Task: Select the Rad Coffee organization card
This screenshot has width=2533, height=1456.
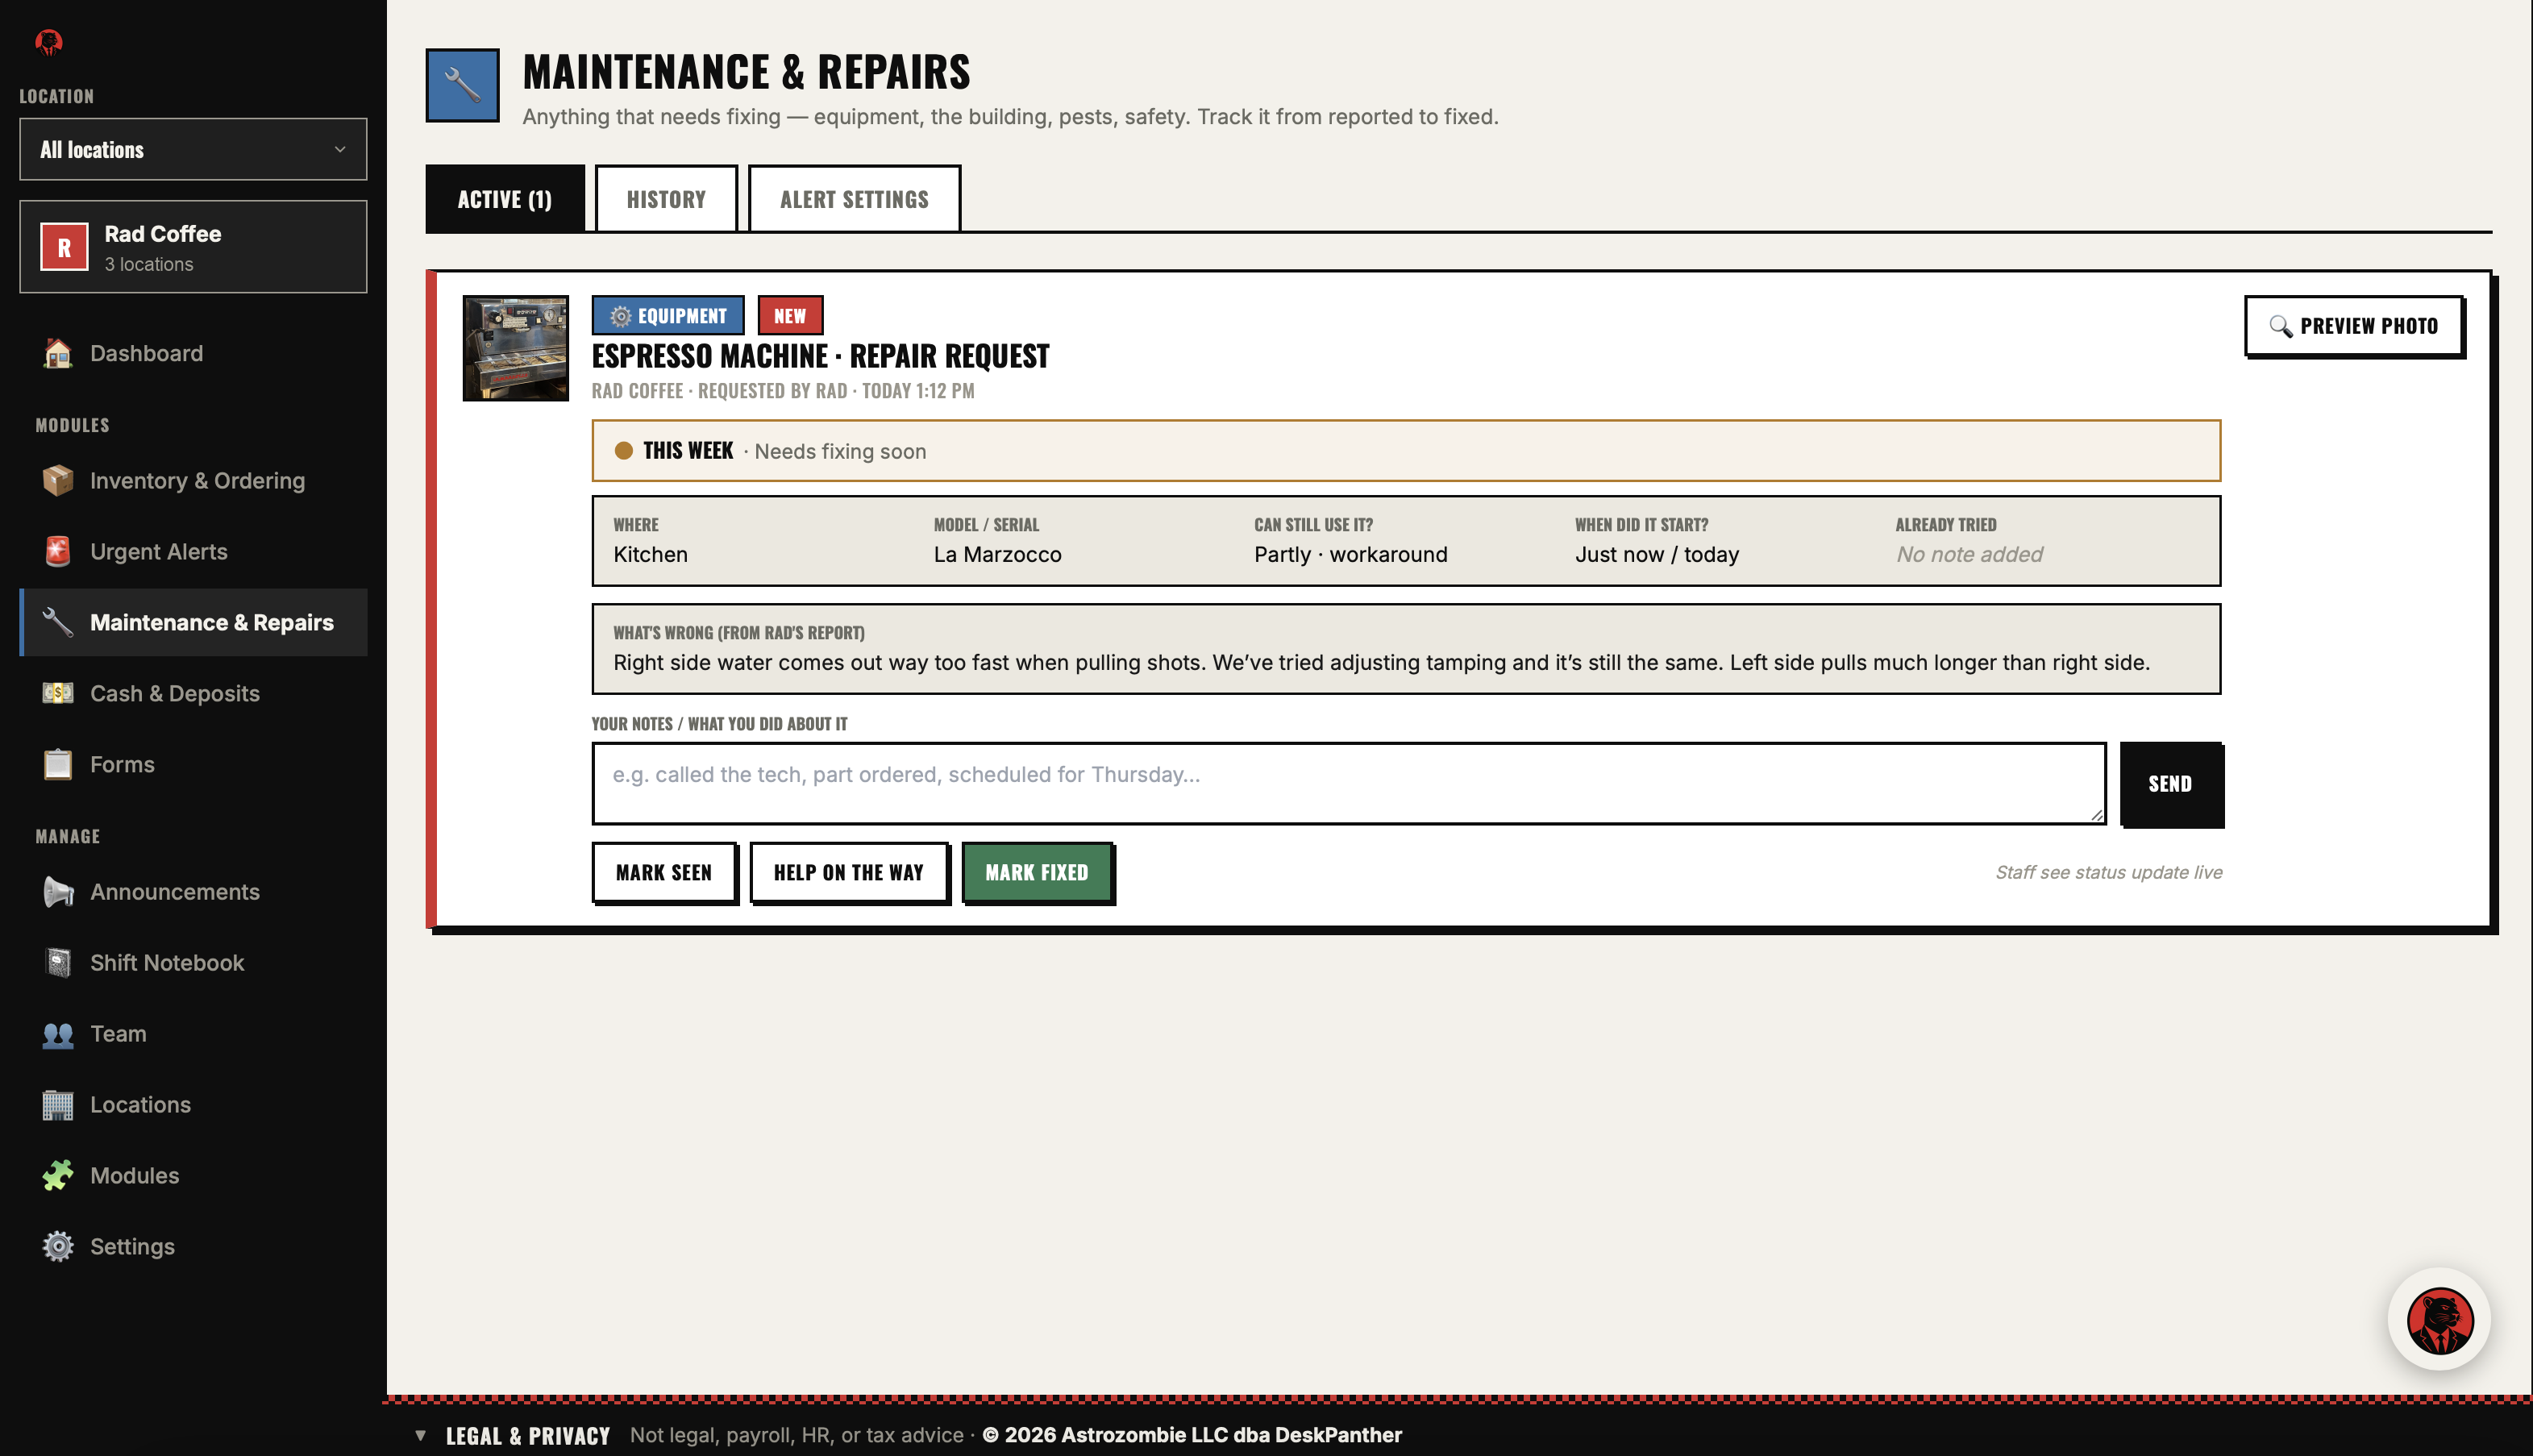Action: tap(193, 247)
